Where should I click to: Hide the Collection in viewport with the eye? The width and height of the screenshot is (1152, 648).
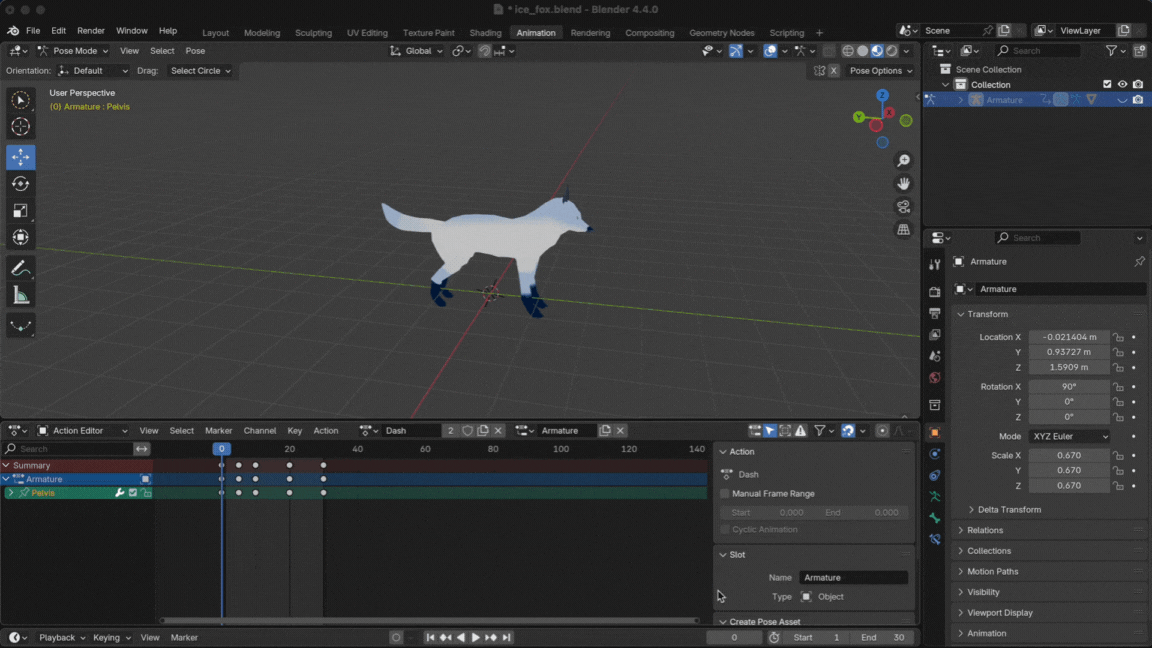coord(1123,84)
